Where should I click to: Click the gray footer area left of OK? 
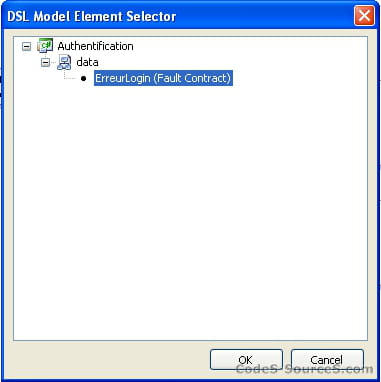pyautogui.click(x=110, y=360)
